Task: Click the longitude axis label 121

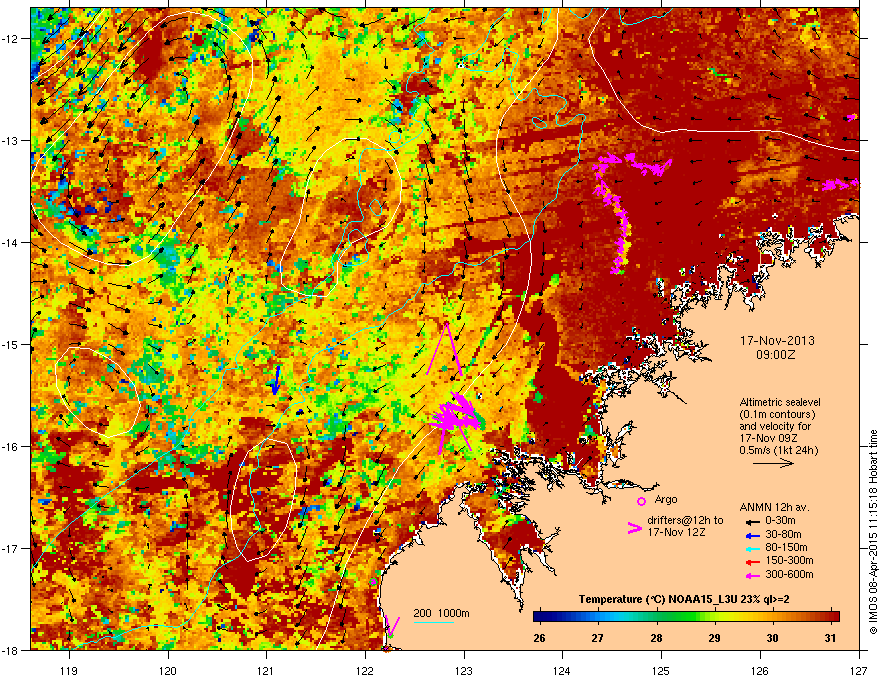Action: 266,670
